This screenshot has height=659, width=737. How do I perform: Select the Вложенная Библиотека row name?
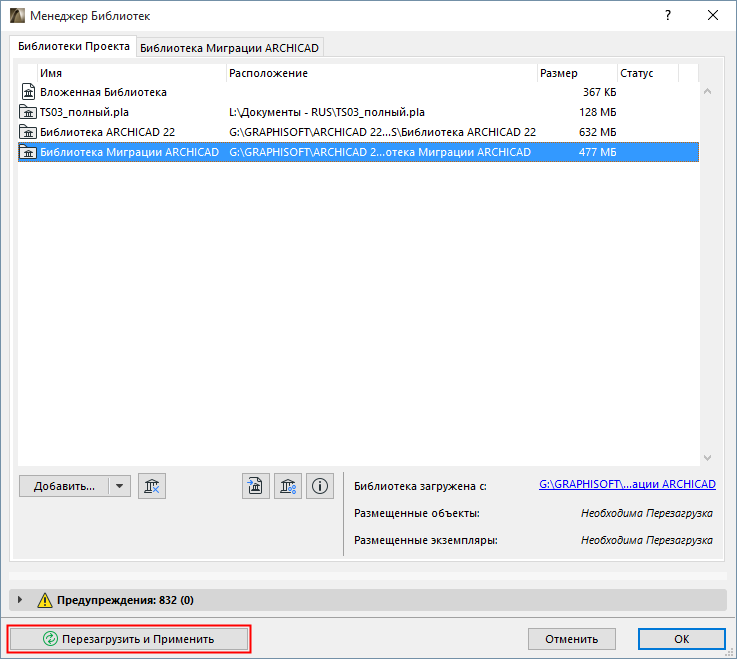[x=103, y=92]
